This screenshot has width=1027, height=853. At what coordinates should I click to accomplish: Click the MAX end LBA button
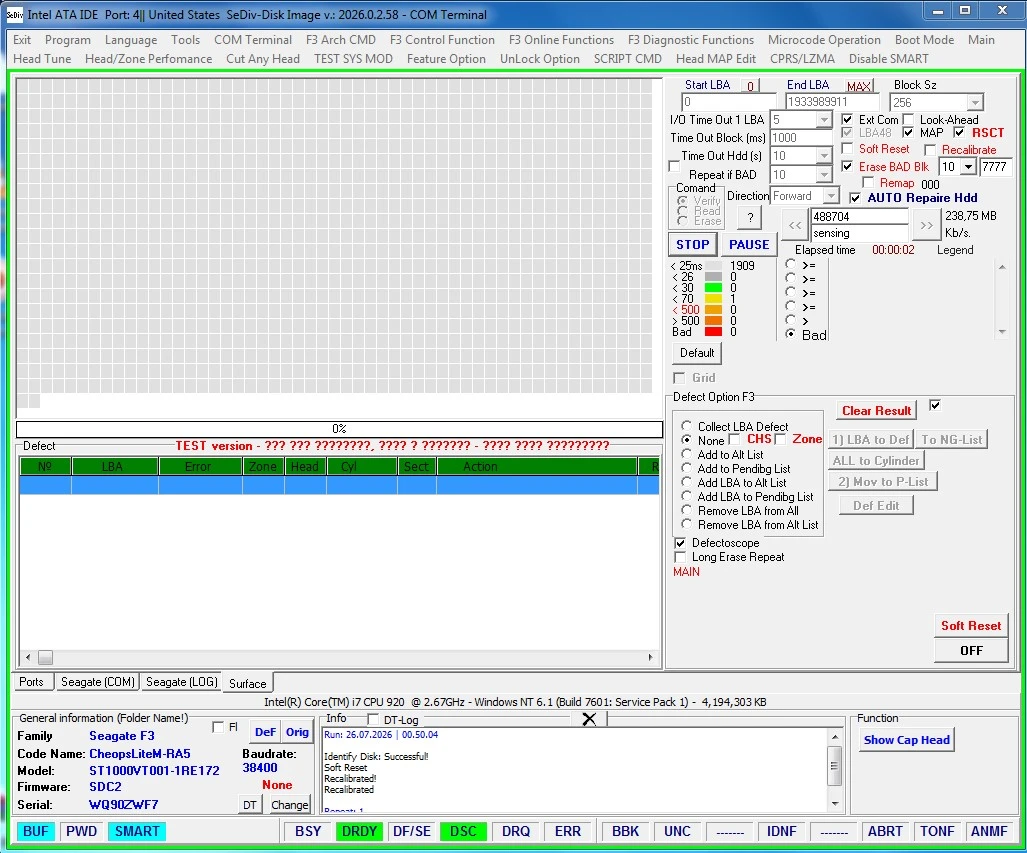858,86
